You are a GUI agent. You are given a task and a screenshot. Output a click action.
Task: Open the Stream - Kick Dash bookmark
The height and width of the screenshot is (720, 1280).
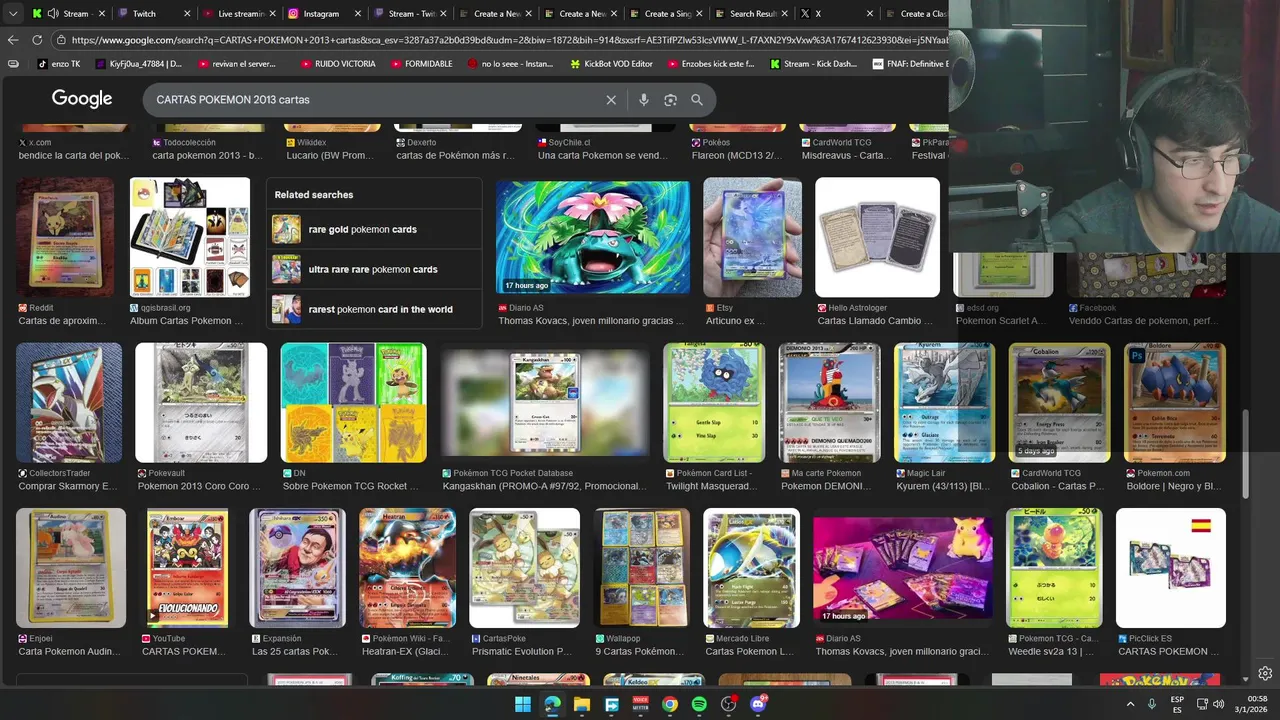813,64
